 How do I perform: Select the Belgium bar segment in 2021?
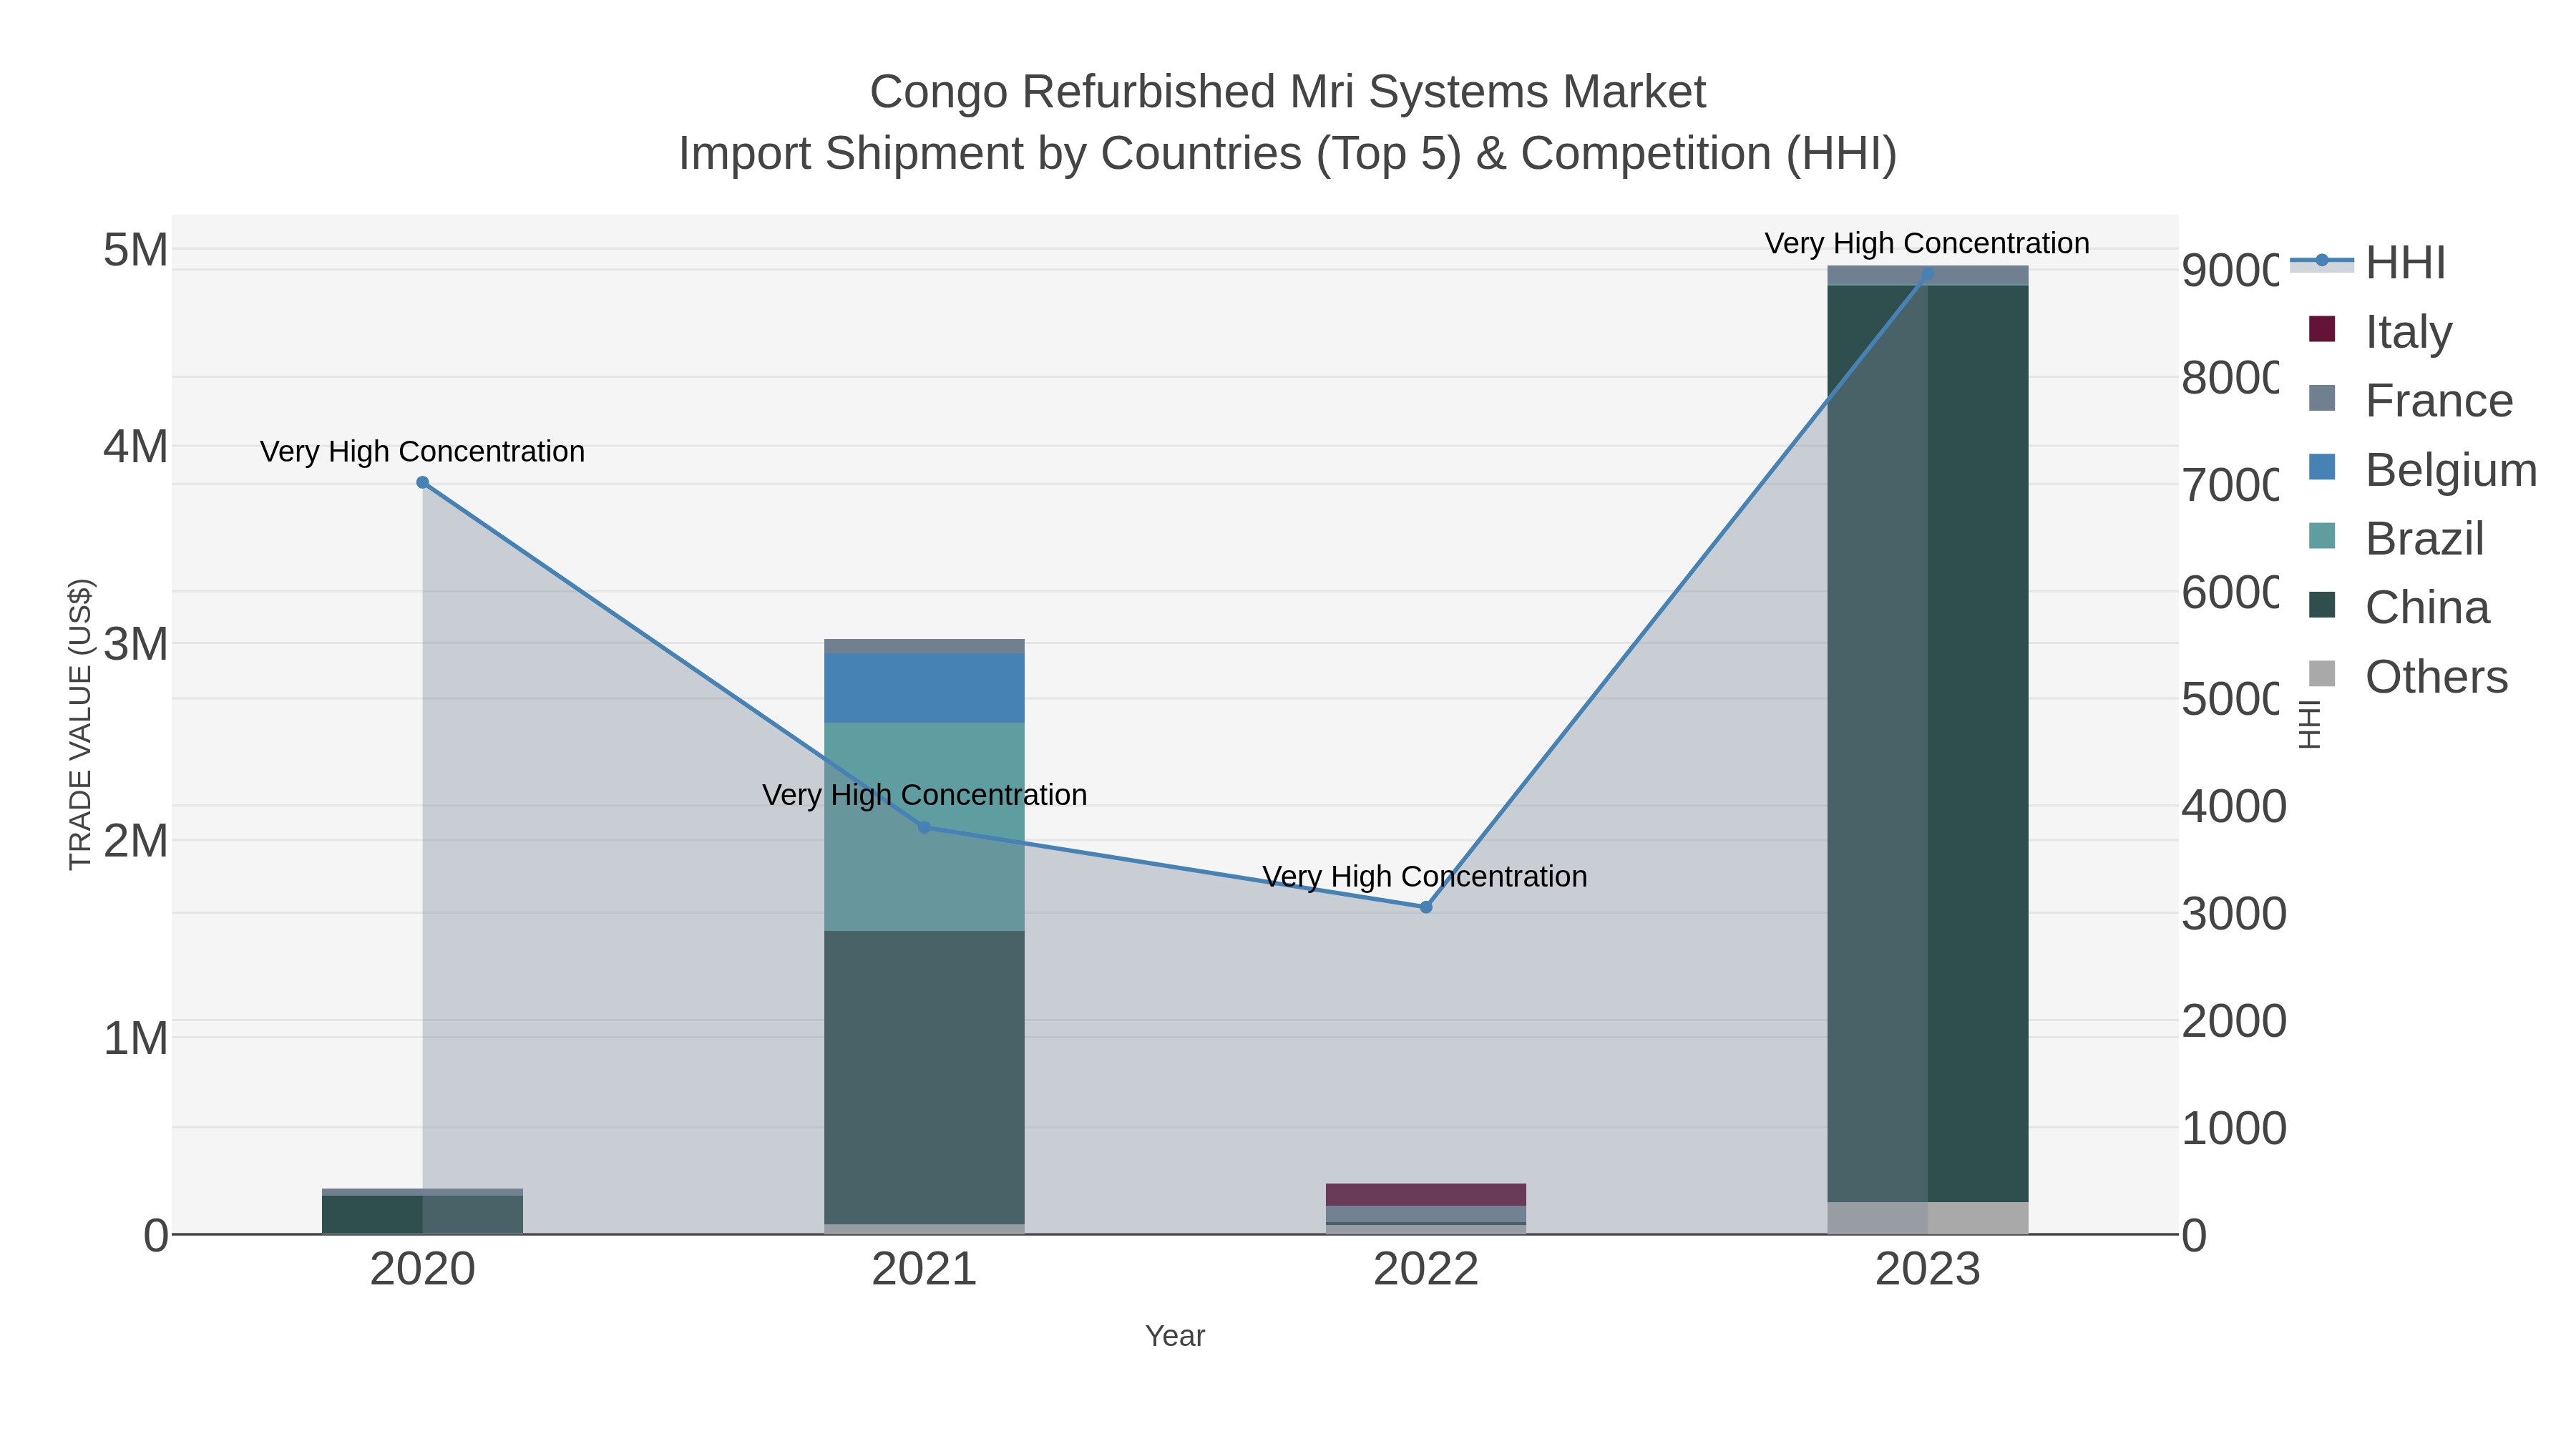pos(924,688)
